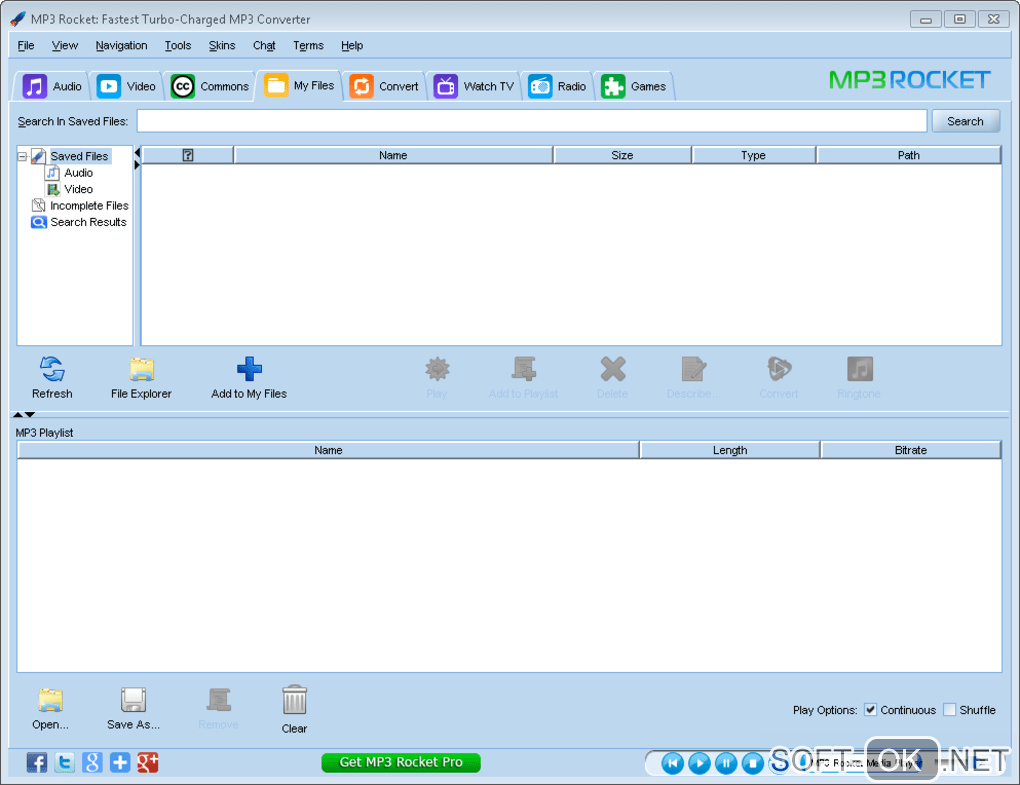Collapse the tree panel with the left arrow
Image resolution: width=1020 pixels, height=785 pixels.
pos(137,153)
